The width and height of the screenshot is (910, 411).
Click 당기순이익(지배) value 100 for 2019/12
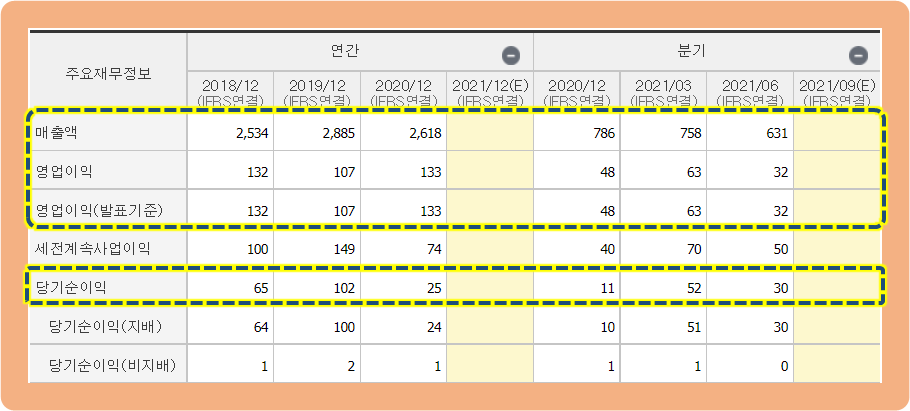(344, 327)
